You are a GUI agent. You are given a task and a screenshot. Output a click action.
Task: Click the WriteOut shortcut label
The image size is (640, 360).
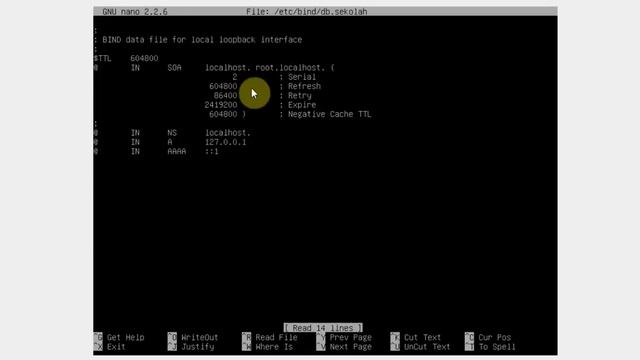point(200,338)
